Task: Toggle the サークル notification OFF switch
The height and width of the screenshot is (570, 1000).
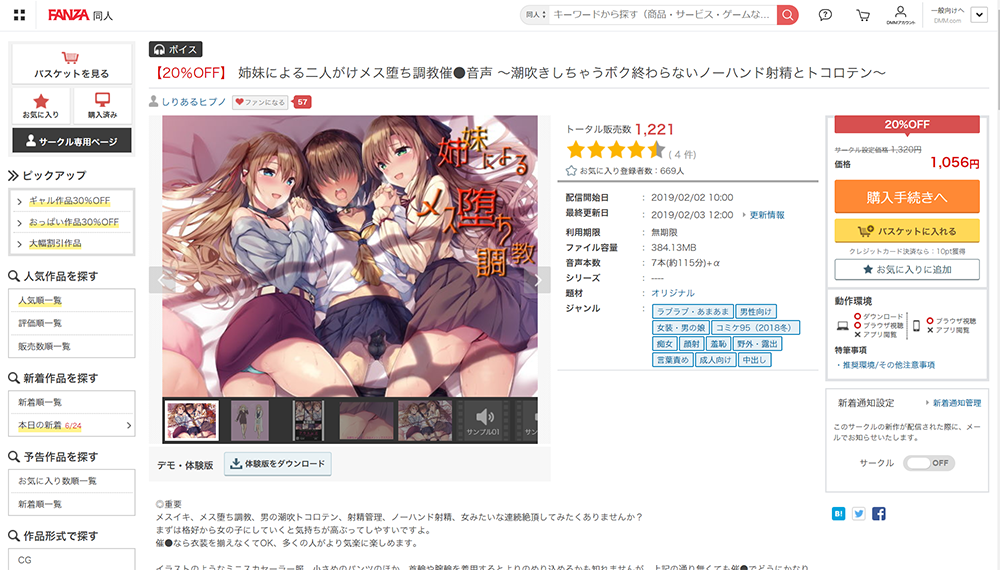Action: (929, 463)
